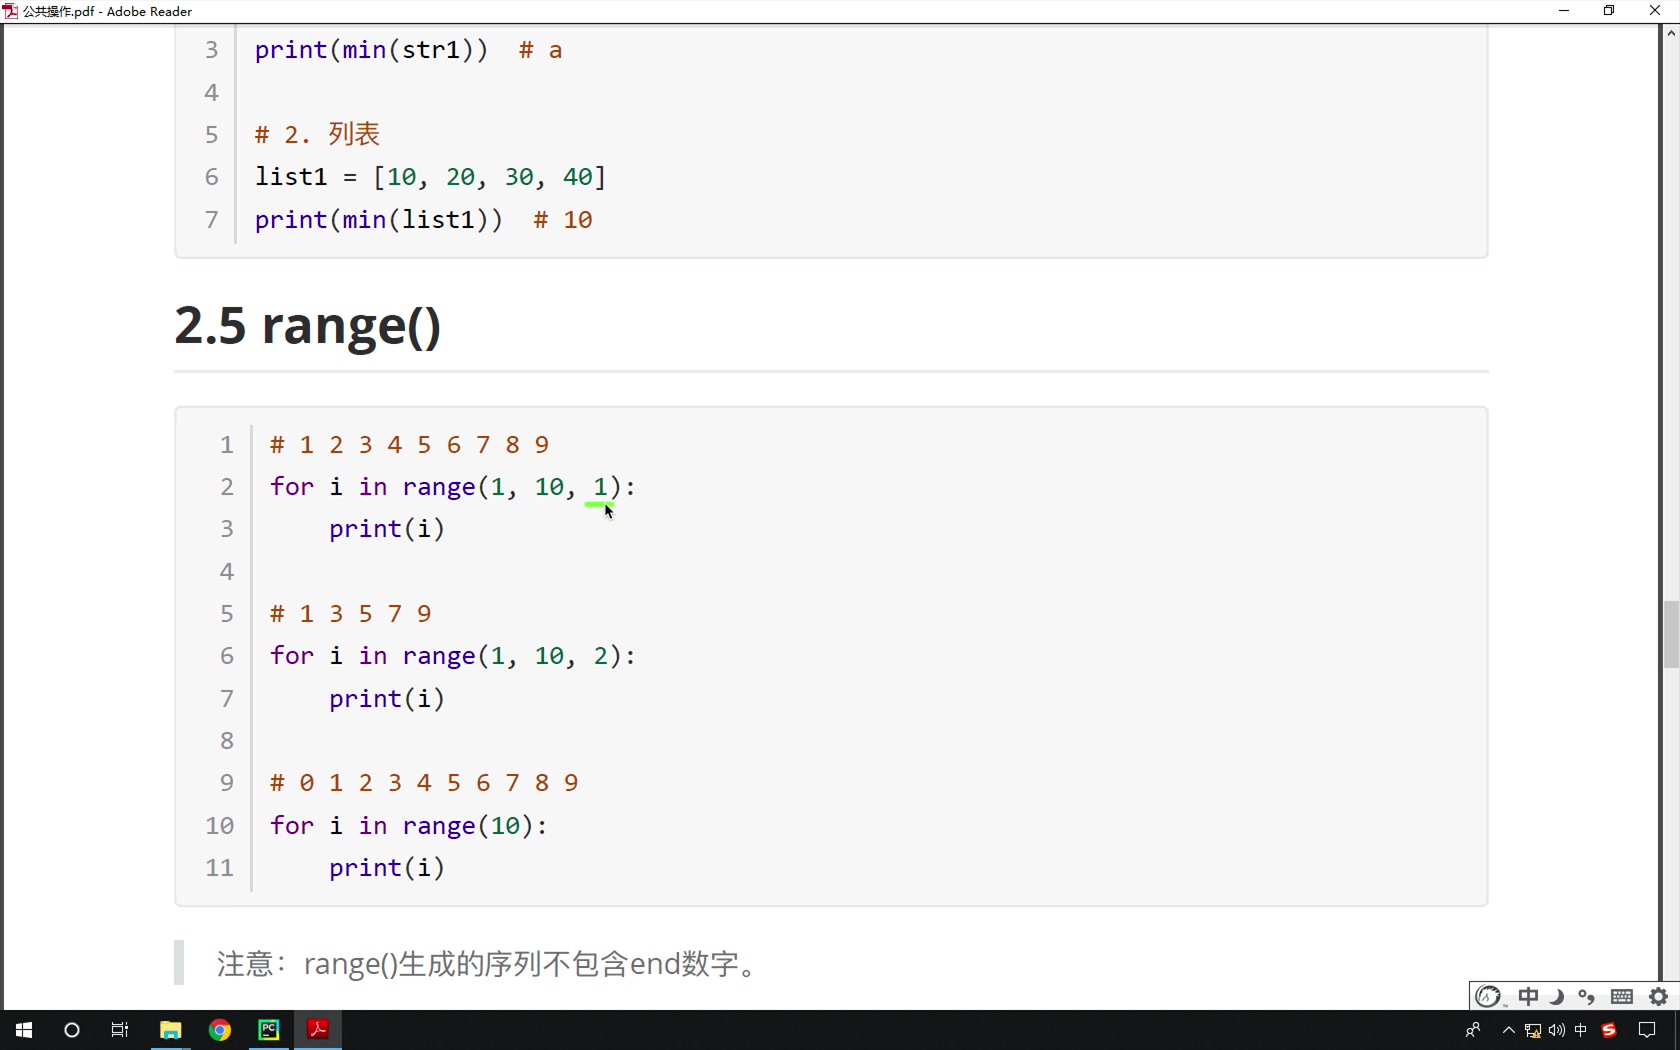Screen dimensions: 1680x1050
Task: Toggle Chinese/English mode on IME toolbar
Action: (1529, 997)
